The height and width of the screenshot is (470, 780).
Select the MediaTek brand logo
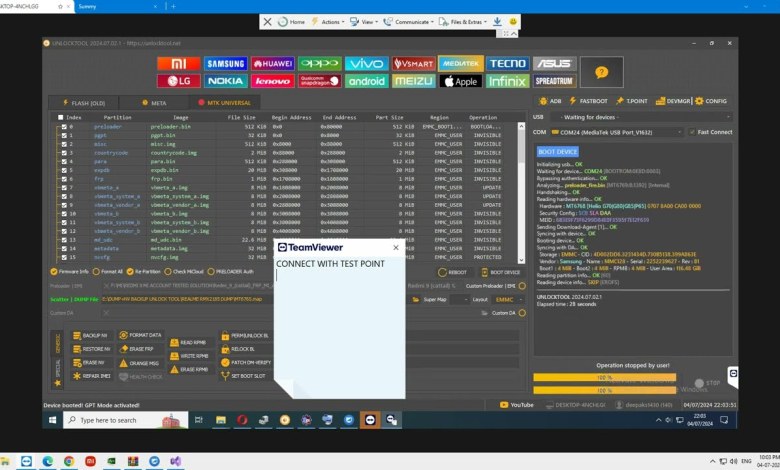click(461, 64)
